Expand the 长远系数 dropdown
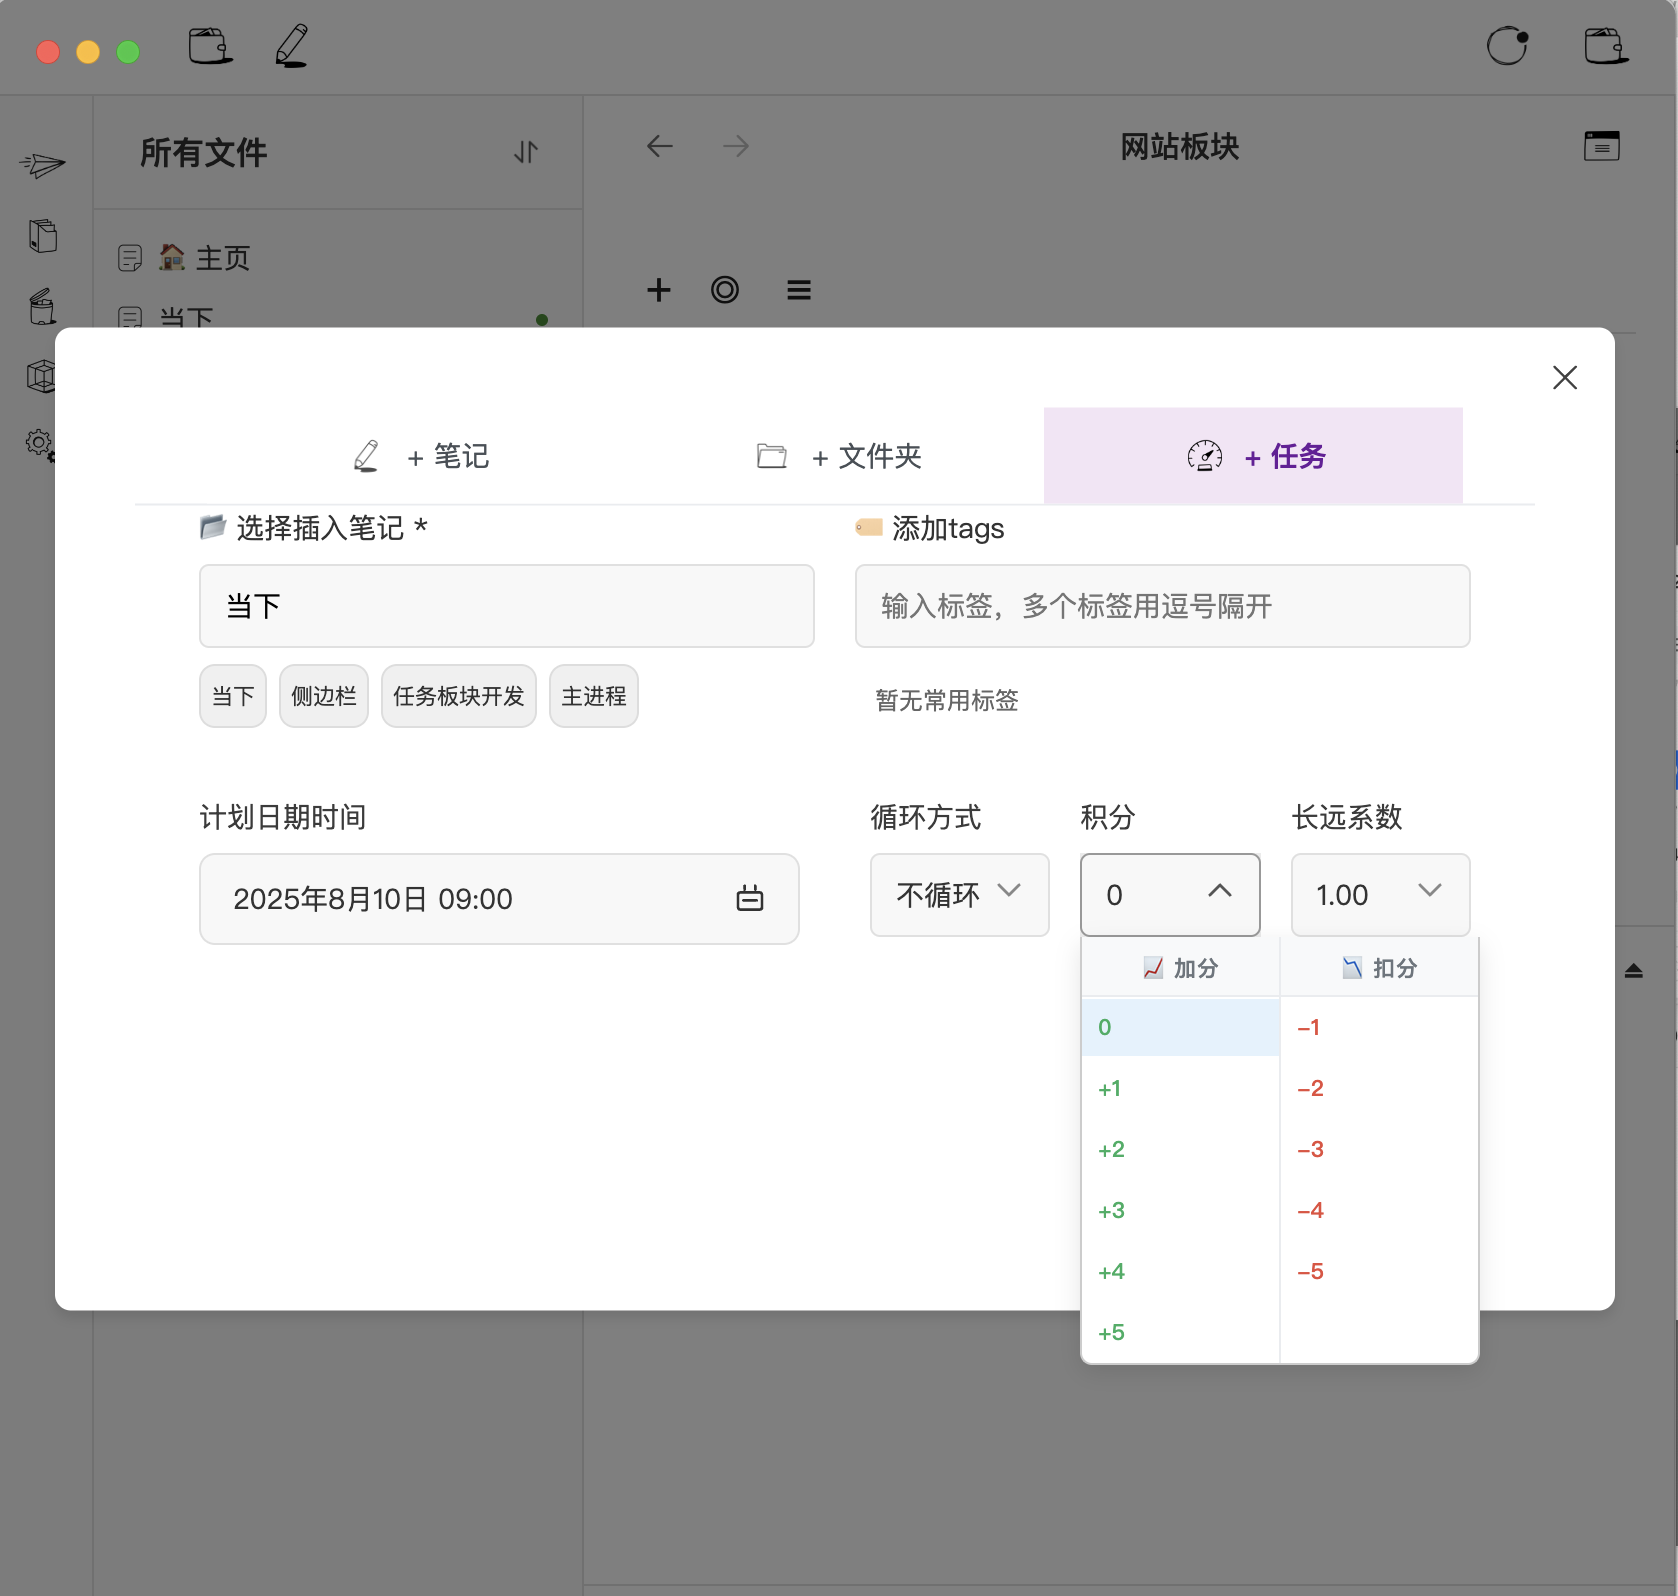This screenshot has width=1678, height=1596. (x=1380, y=895)
